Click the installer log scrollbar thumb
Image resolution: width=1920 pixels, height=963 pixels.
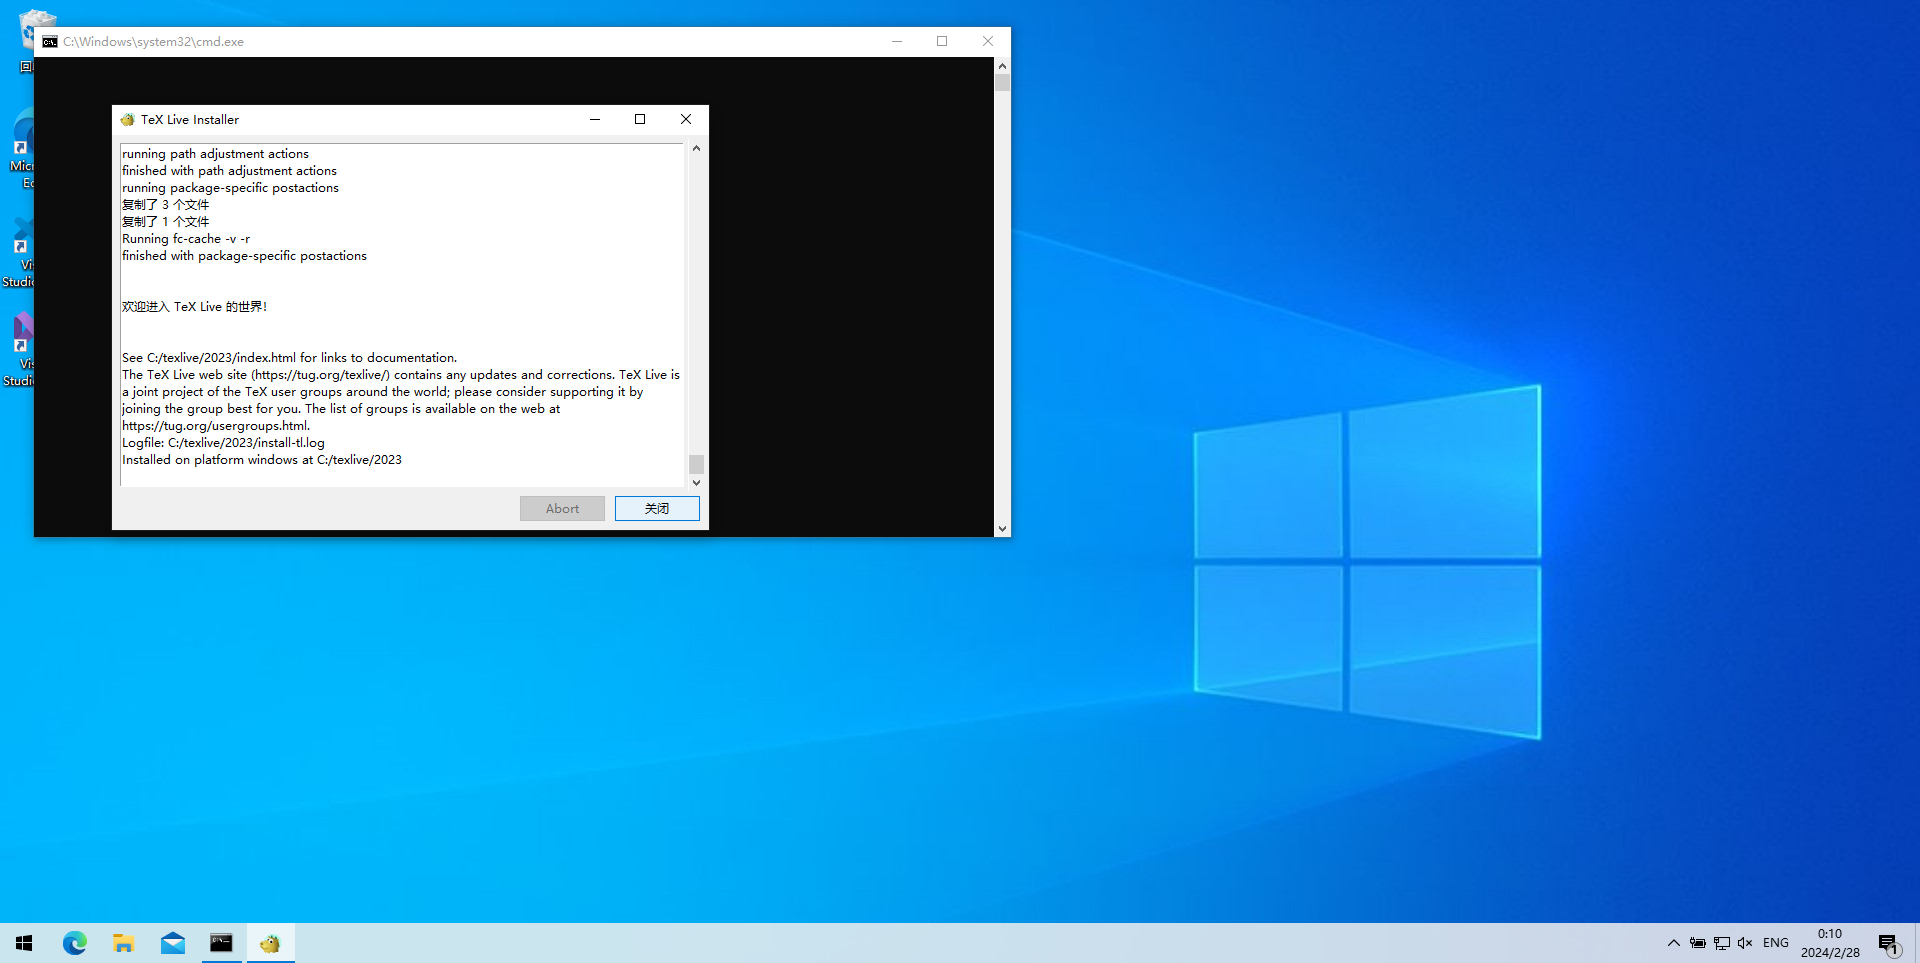point(696,464)
